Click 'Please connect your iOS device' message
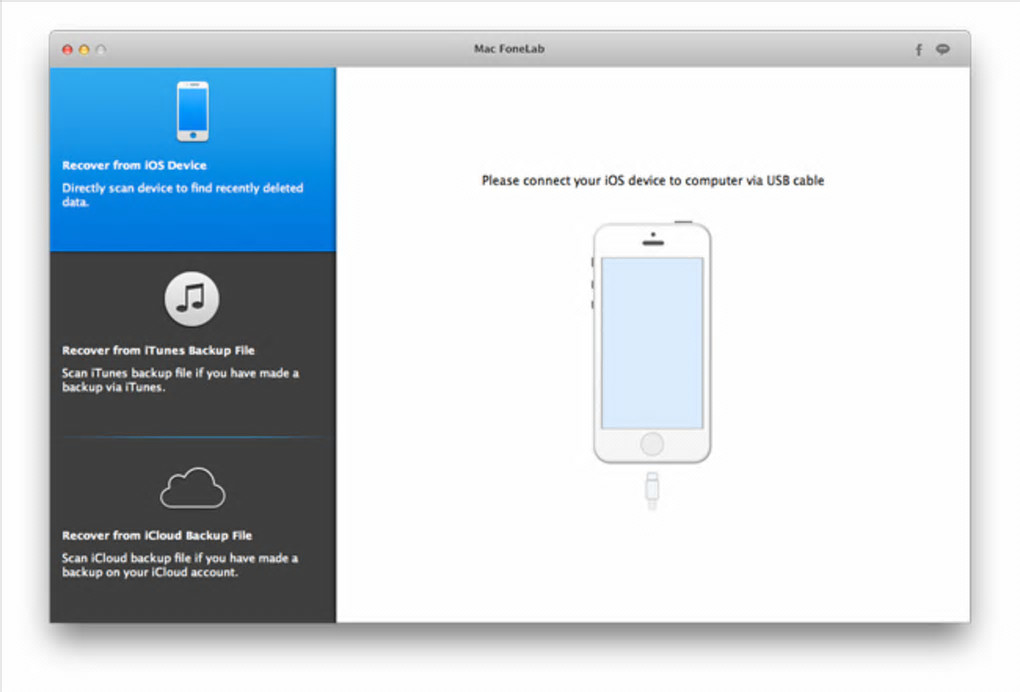The image size is (1020, 692). coord(652,181)
